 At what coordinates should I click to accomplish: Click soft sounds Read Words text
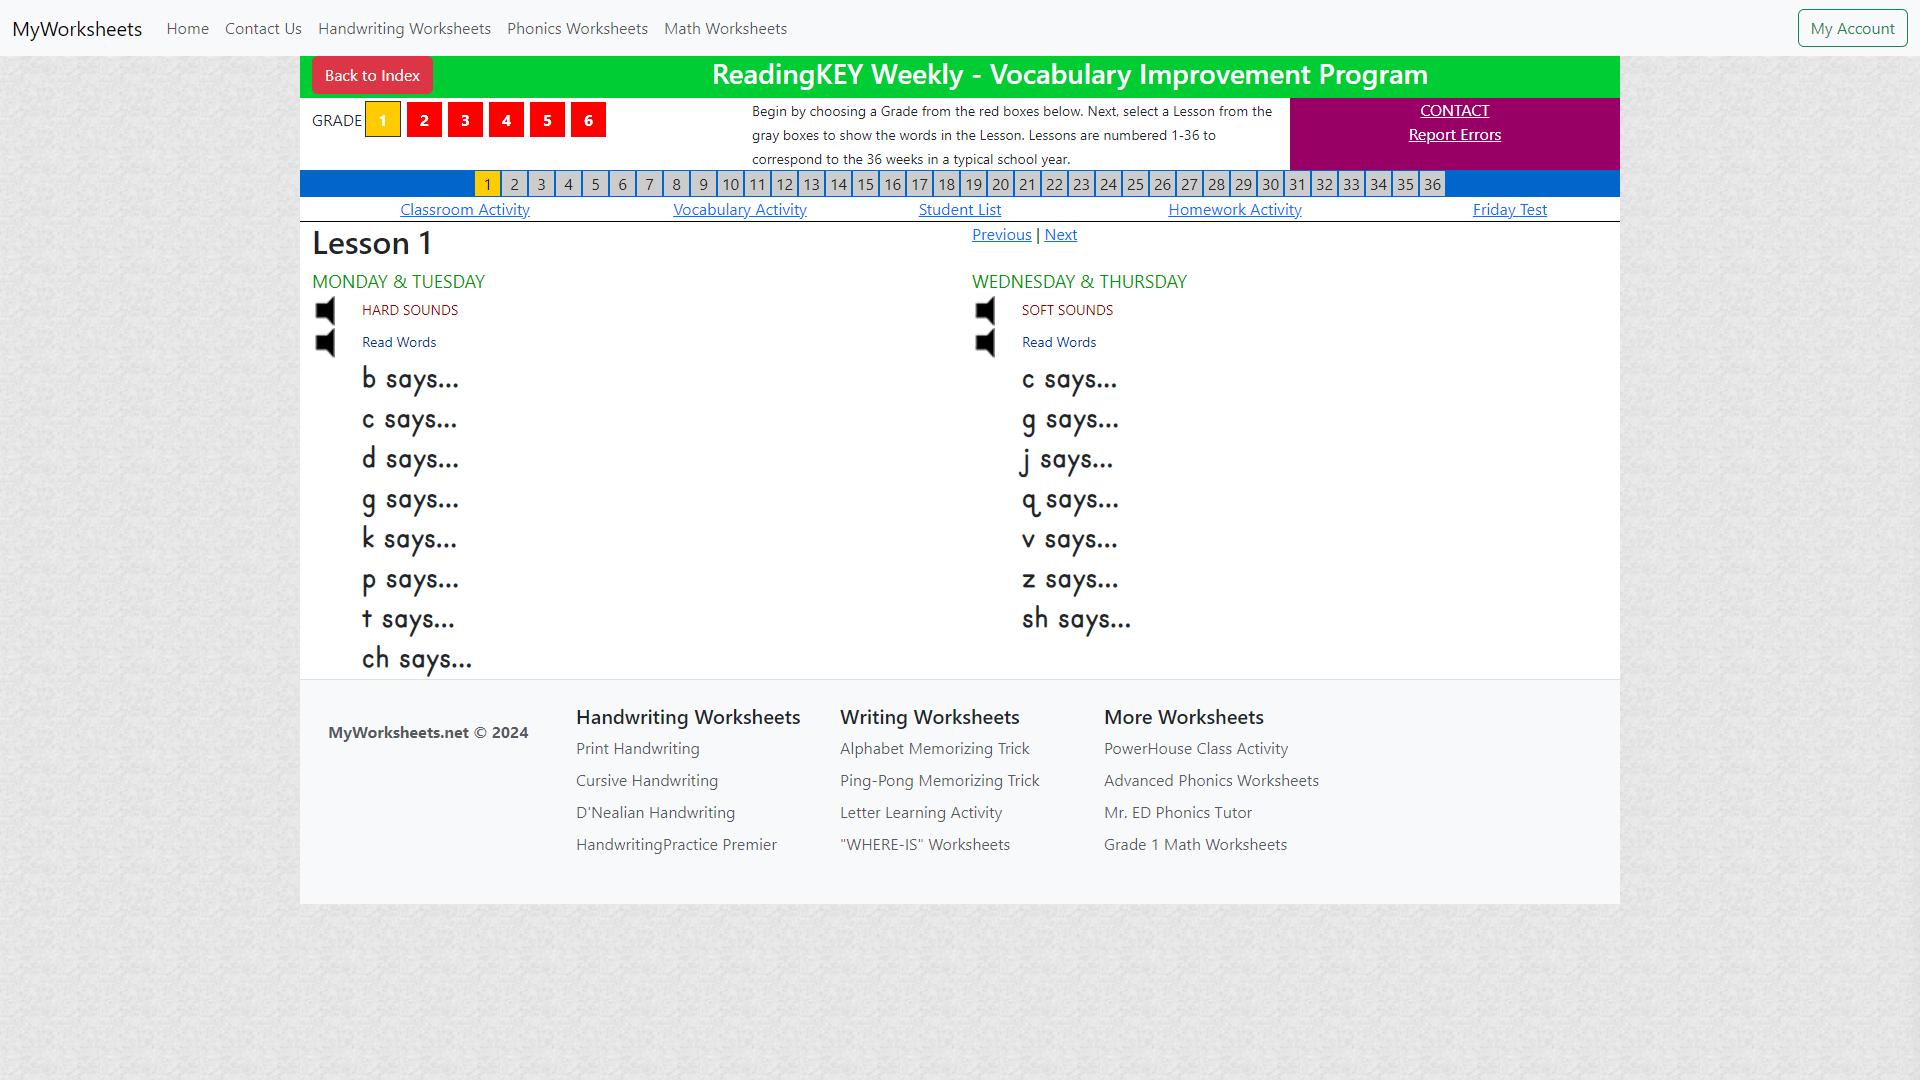[1059, 343]
